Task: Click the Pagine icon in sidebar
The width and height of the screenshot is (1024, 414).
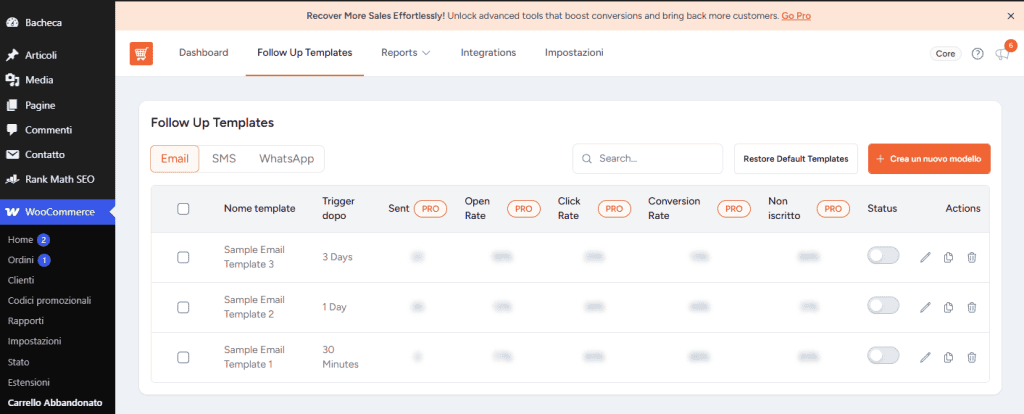Action: 12,105
